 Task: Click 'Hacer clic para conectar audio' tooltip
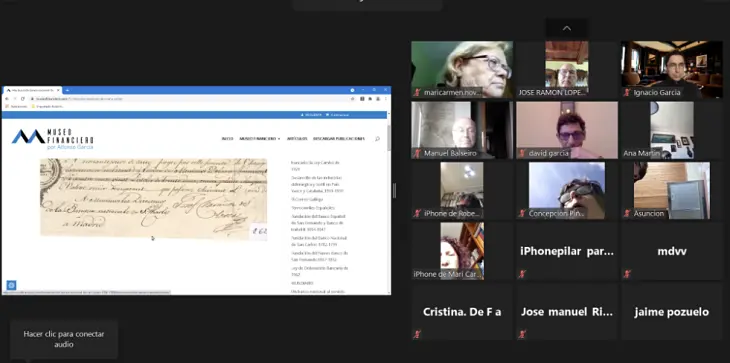click(64, 339)
